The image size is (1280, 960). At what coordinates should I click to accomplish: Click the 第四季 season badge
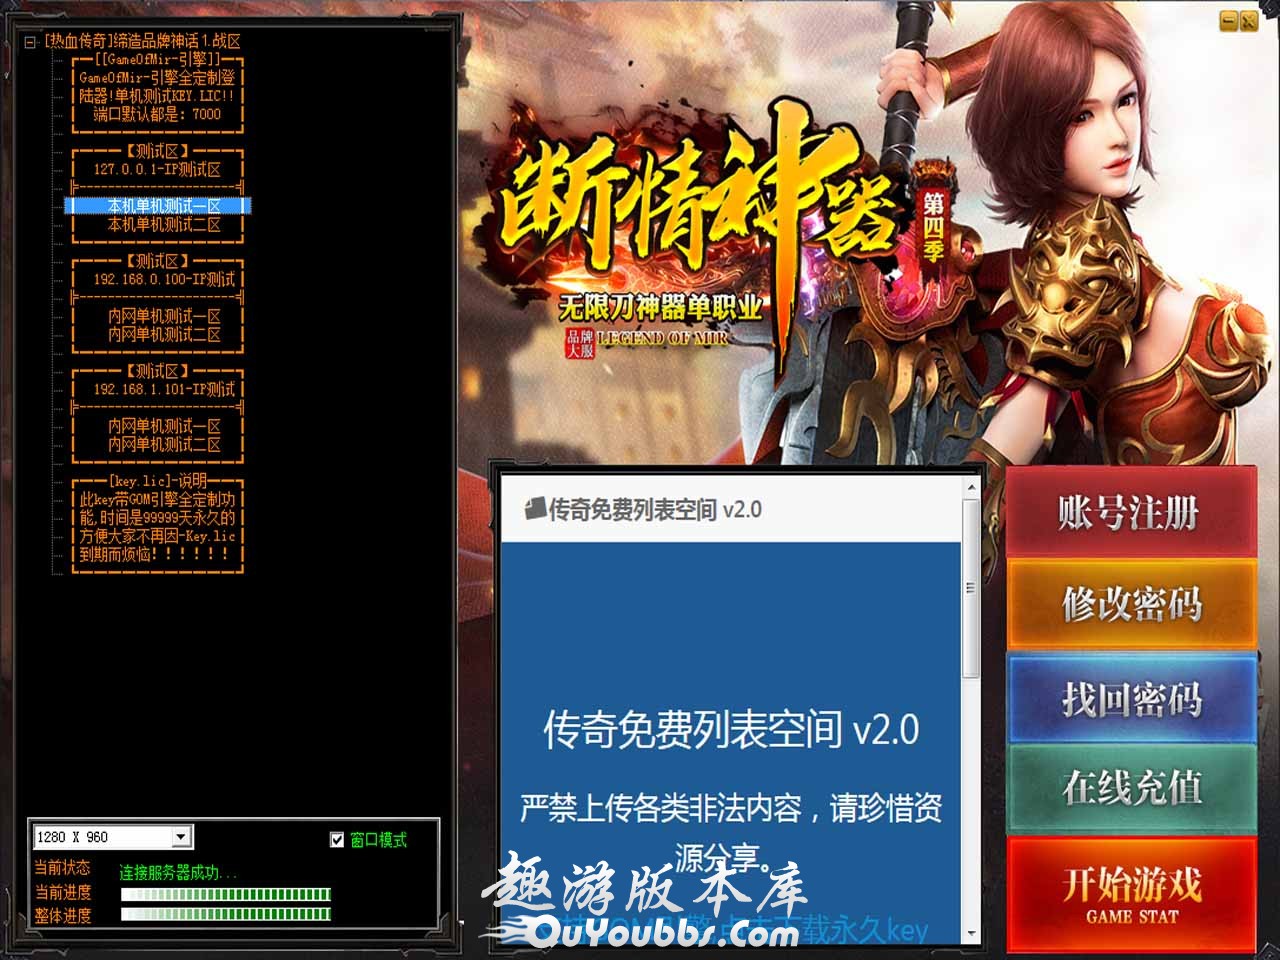tap(933, 227)
